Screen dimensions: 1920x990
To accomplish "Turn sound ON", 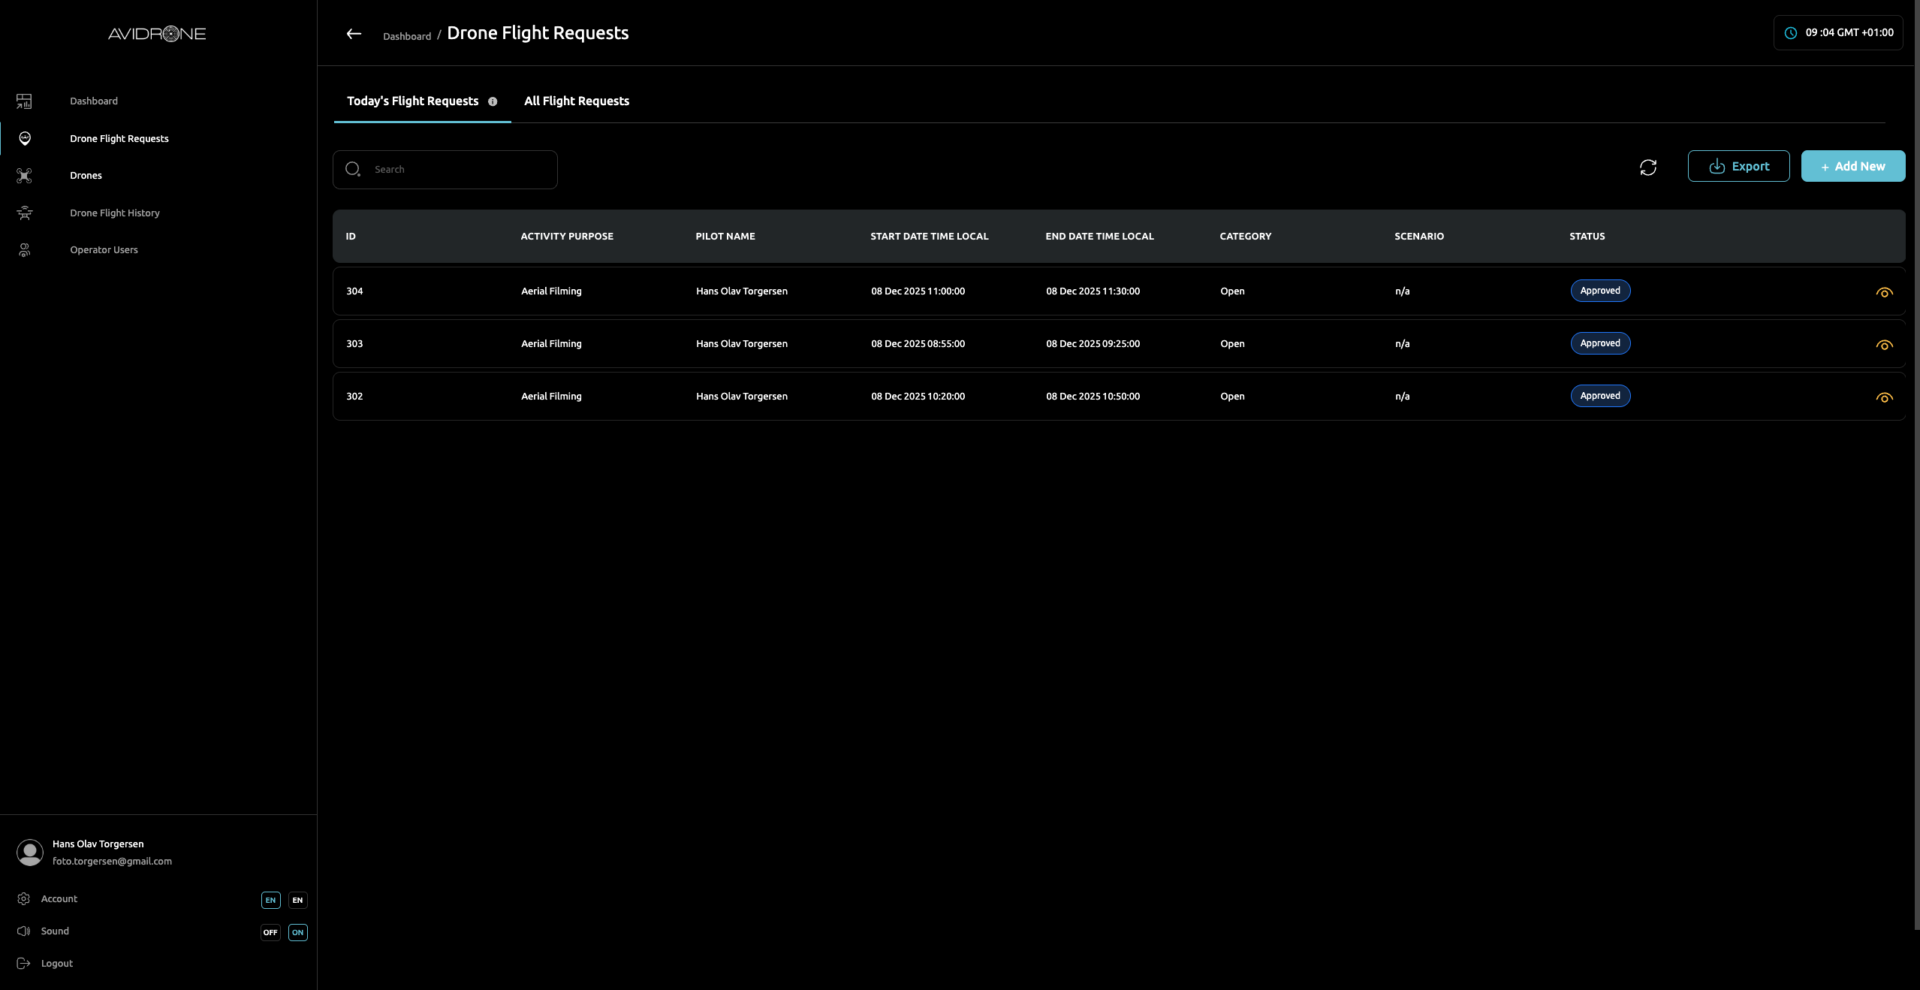I will tap(298, 932).
